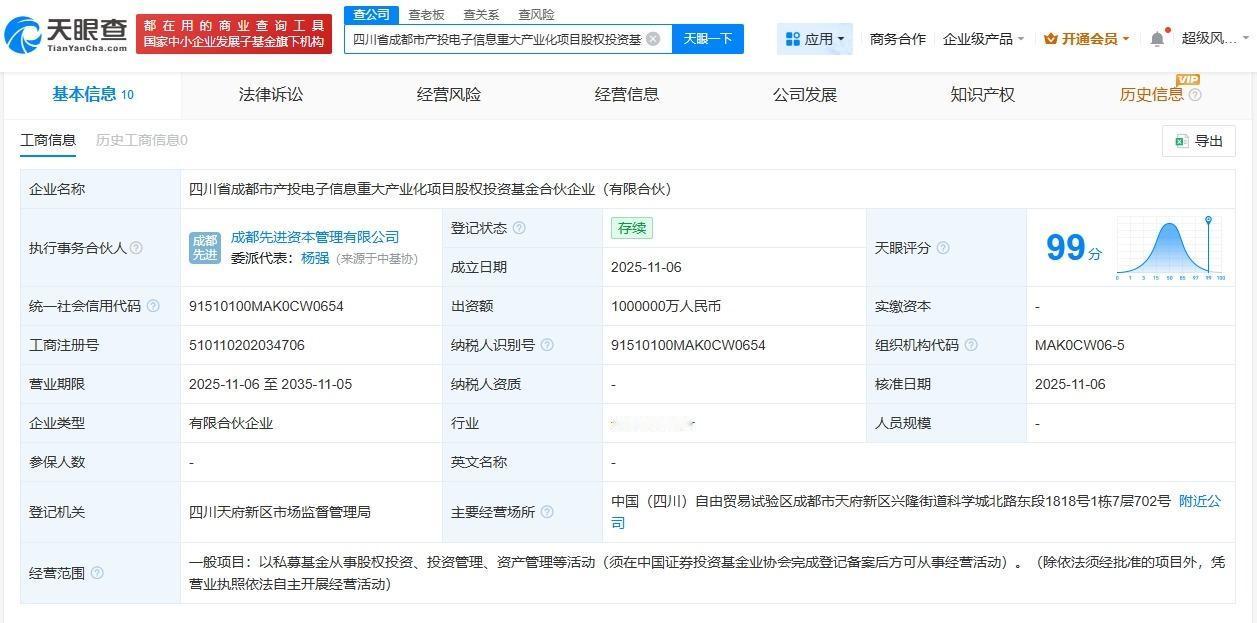Click the 91510100MAK0CW0654 credit code value
1257x623 pixels.
click(266, 306)
